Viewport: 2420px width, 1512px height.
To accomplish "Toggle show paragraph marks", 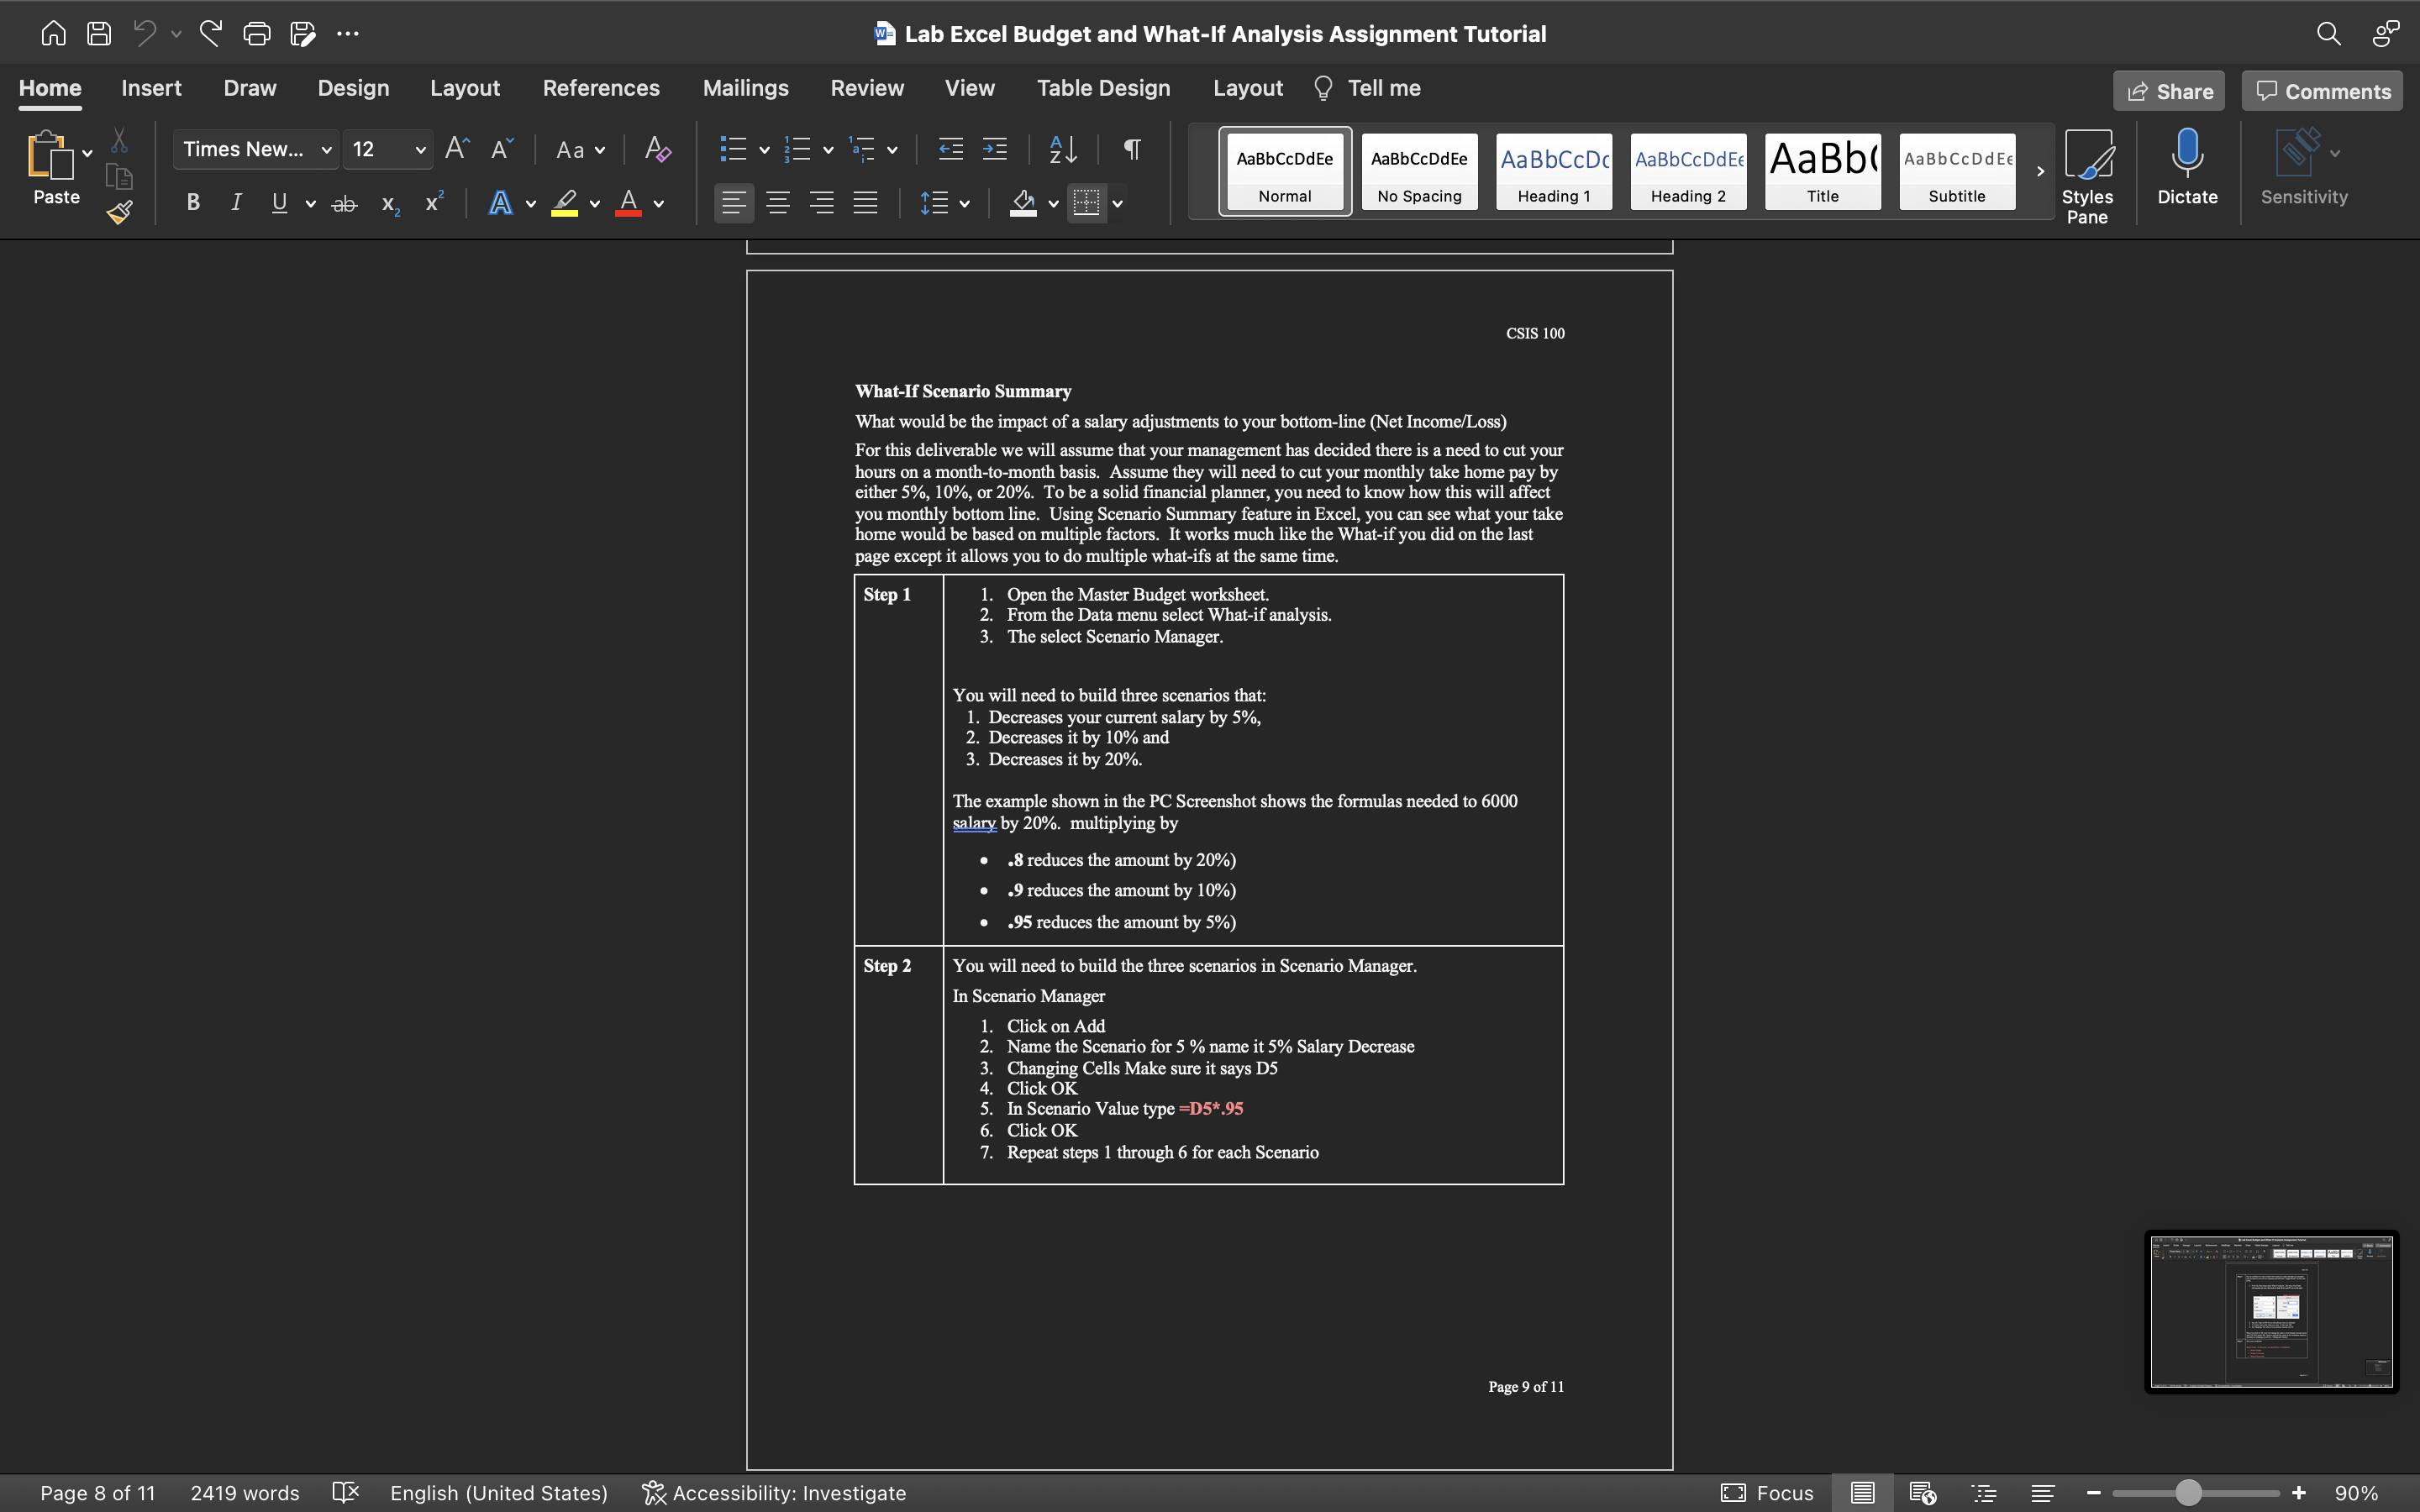I will [1132, 149].
